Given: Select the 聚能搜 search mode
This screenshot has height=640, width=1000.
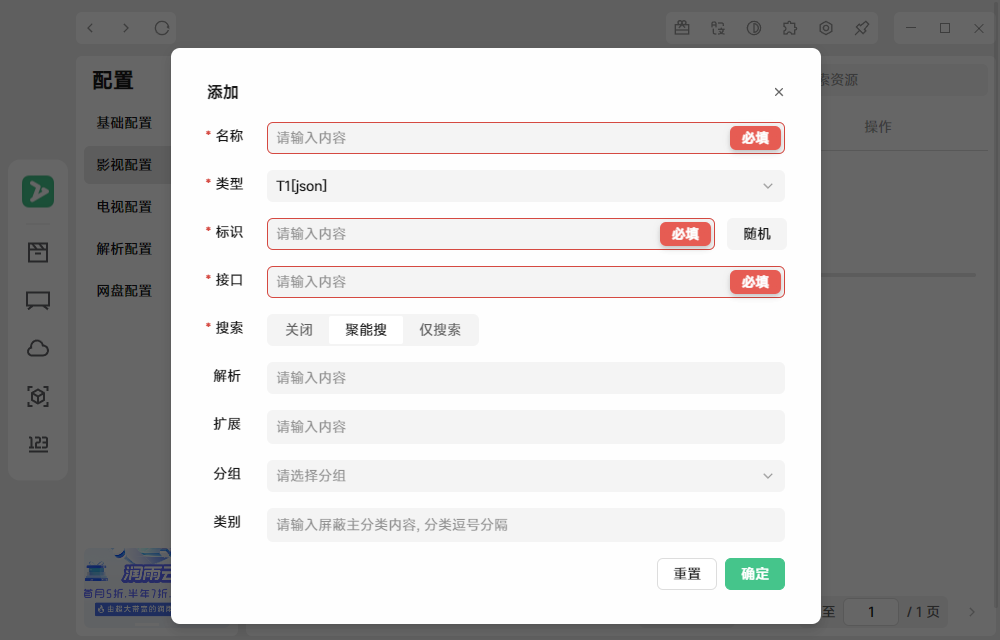Looking at the screenshot, I should tap(367, 329).
